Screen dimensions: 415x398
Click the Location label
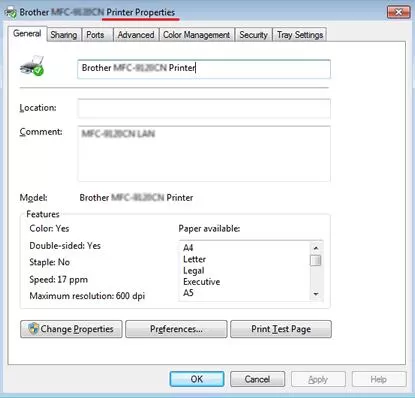(x=38, y=108)
